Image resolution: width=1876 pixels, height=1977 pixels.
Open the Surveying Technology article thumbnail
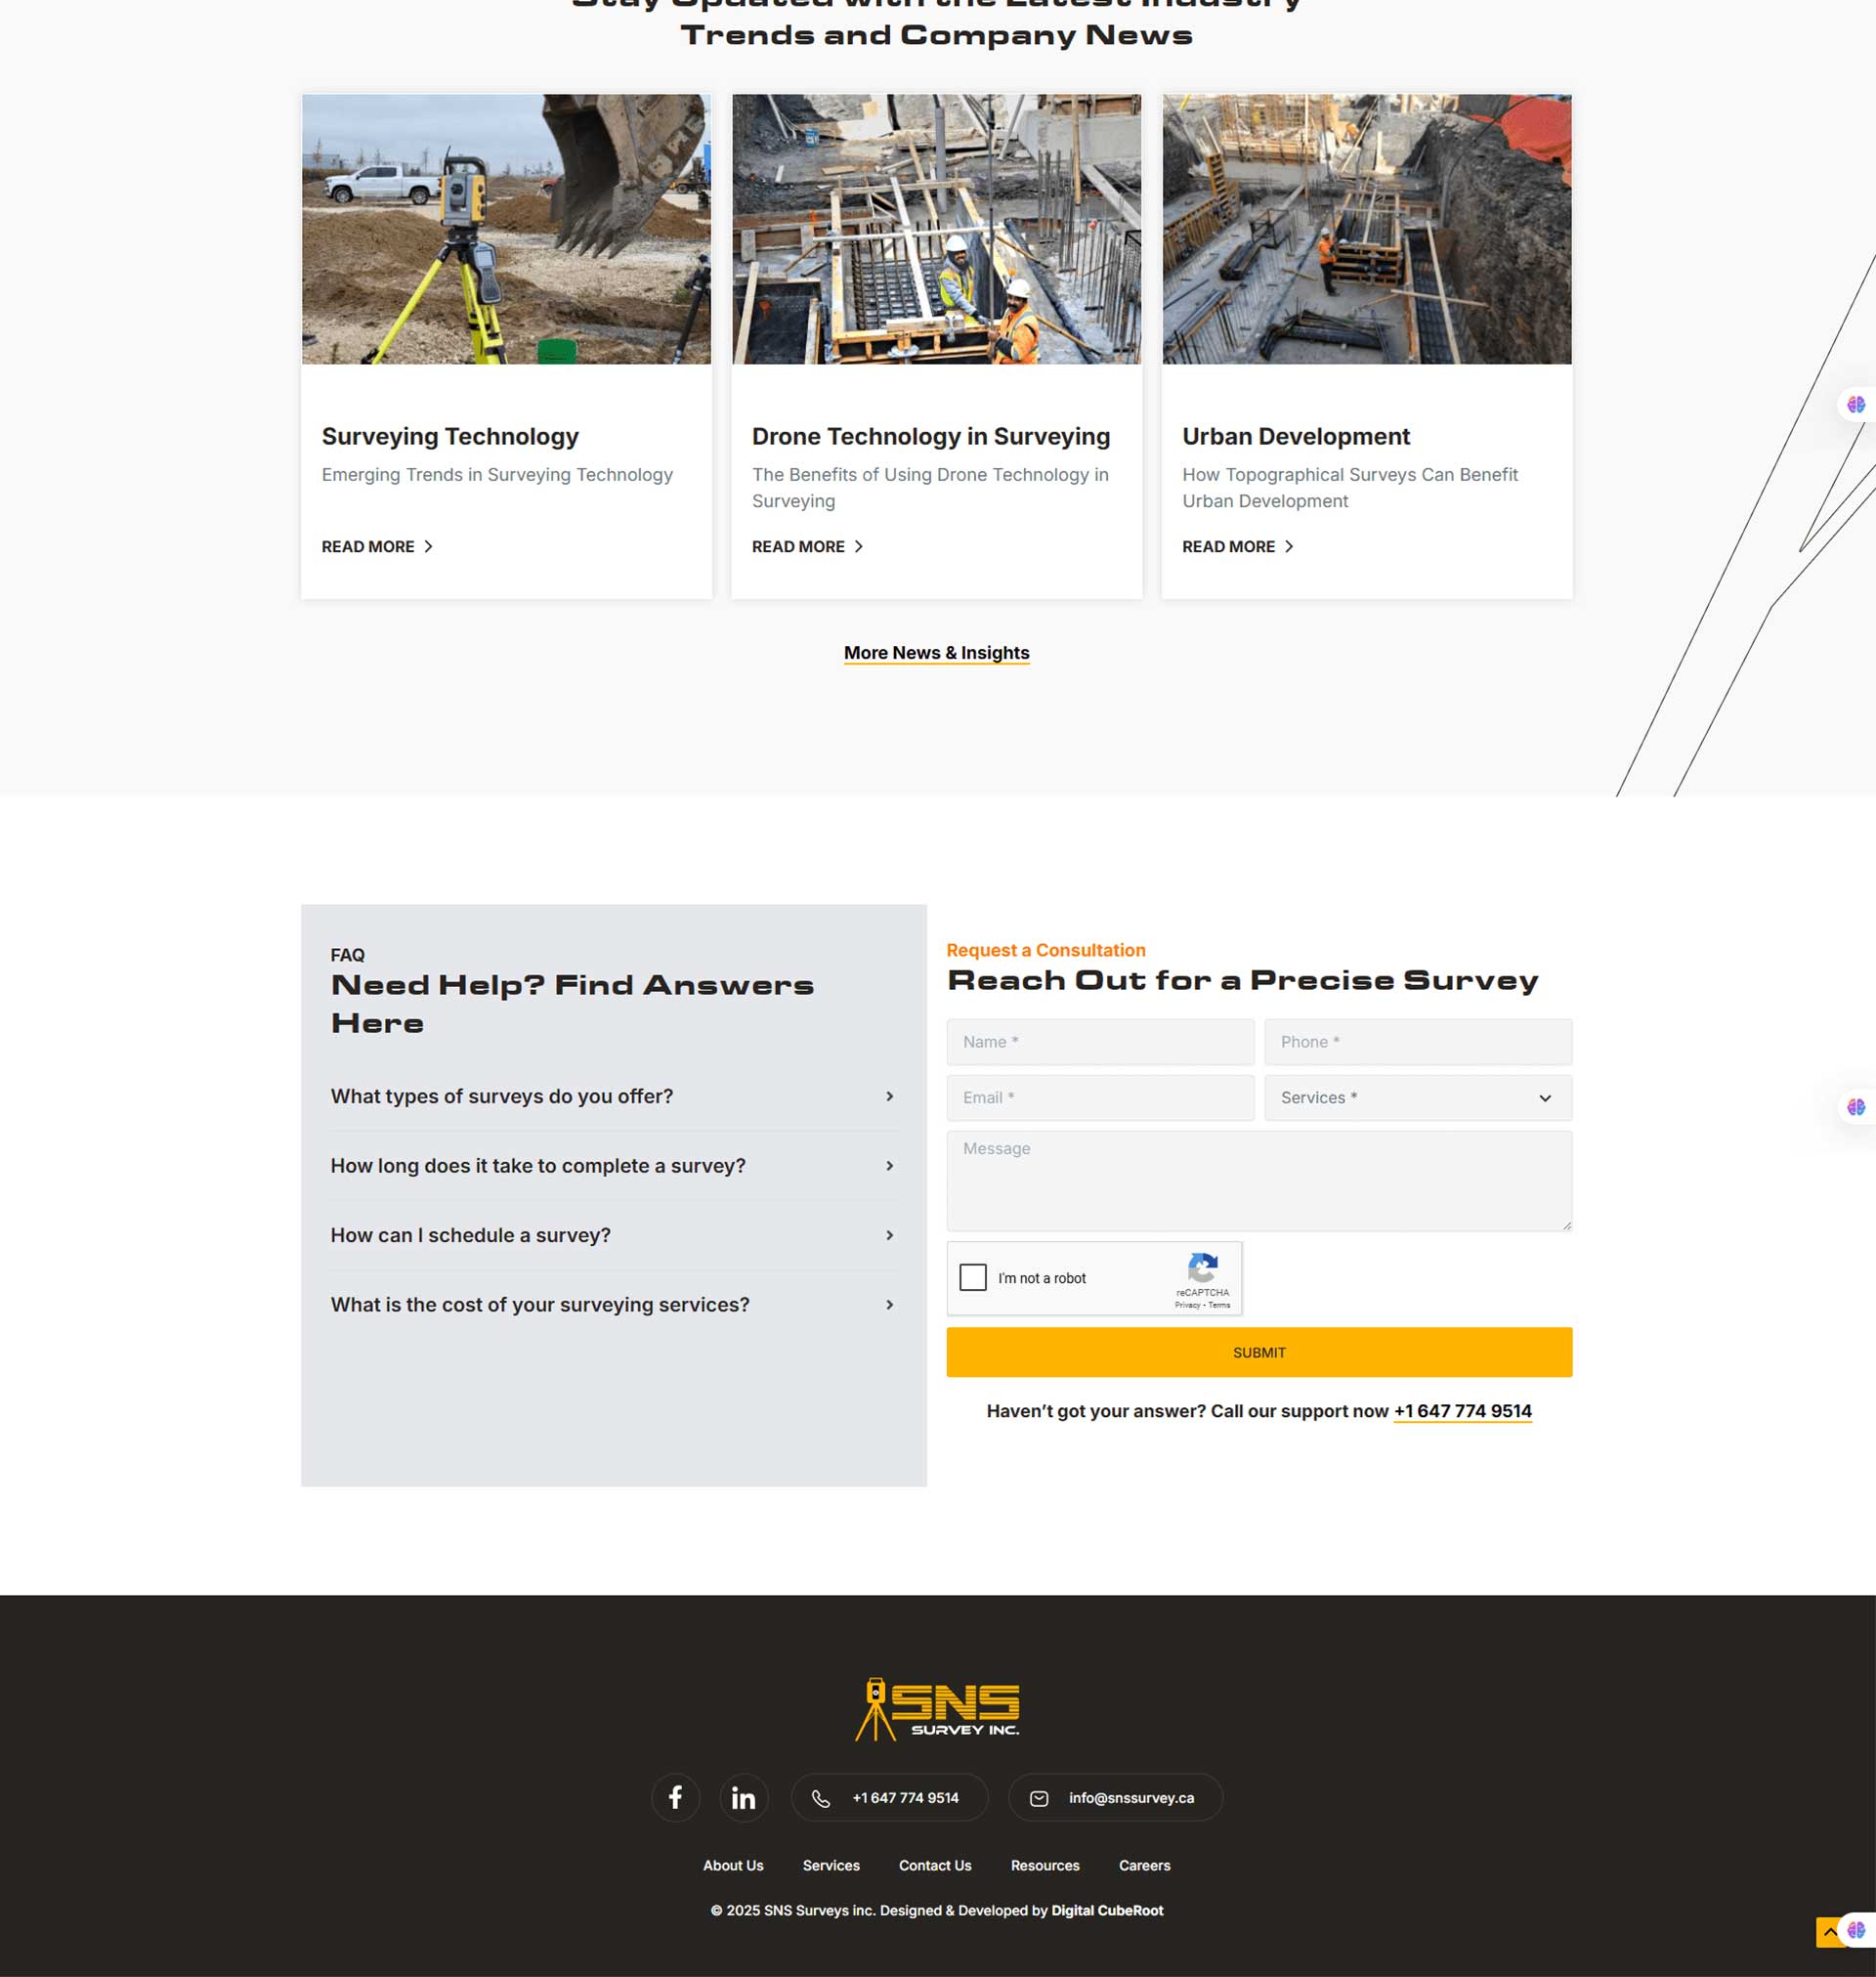coord(506,229)
